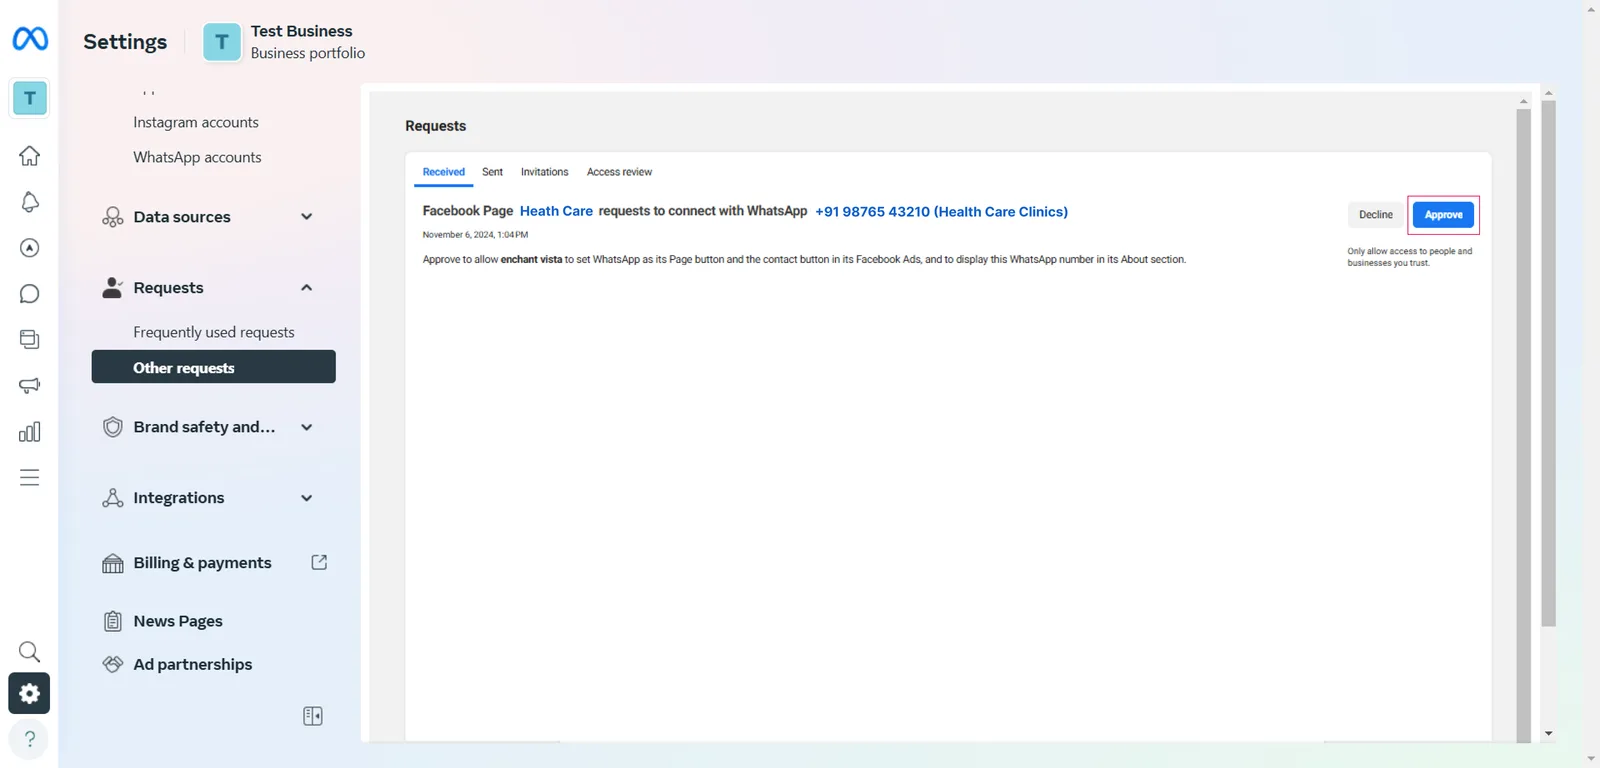The image size is (1600, 768).
Task: Open the notifications bell icon
Action: point(30,202)
